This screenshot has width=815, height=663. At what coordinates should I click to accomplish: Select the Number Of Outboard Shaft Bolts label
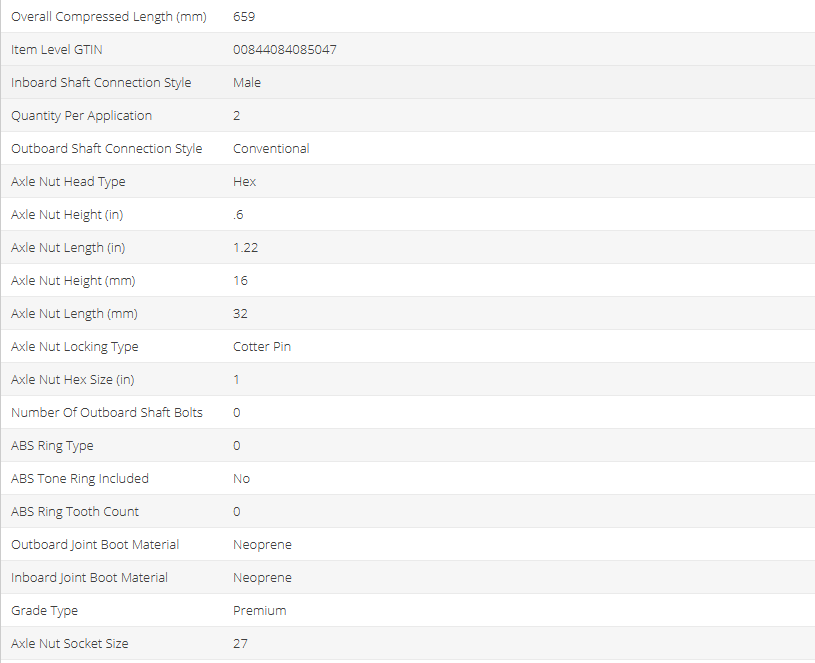click(x=107, y=413)
